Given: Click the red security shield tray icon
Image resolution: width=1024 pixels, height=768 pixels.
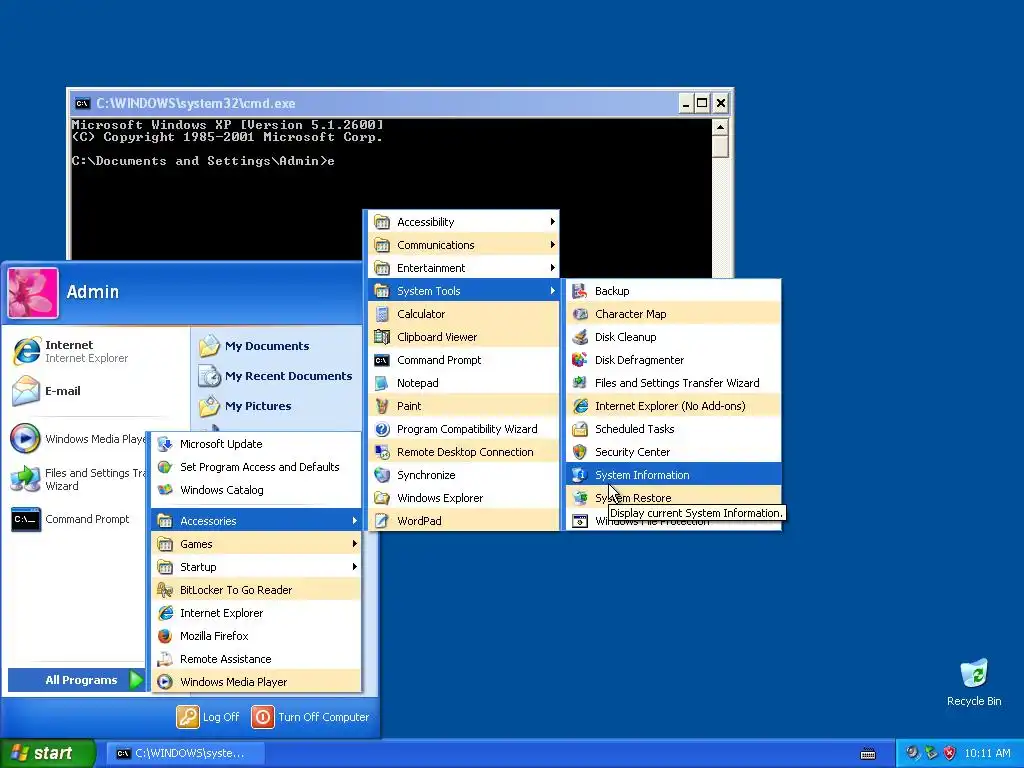Looking at the screenshot, I should point(950,753).
